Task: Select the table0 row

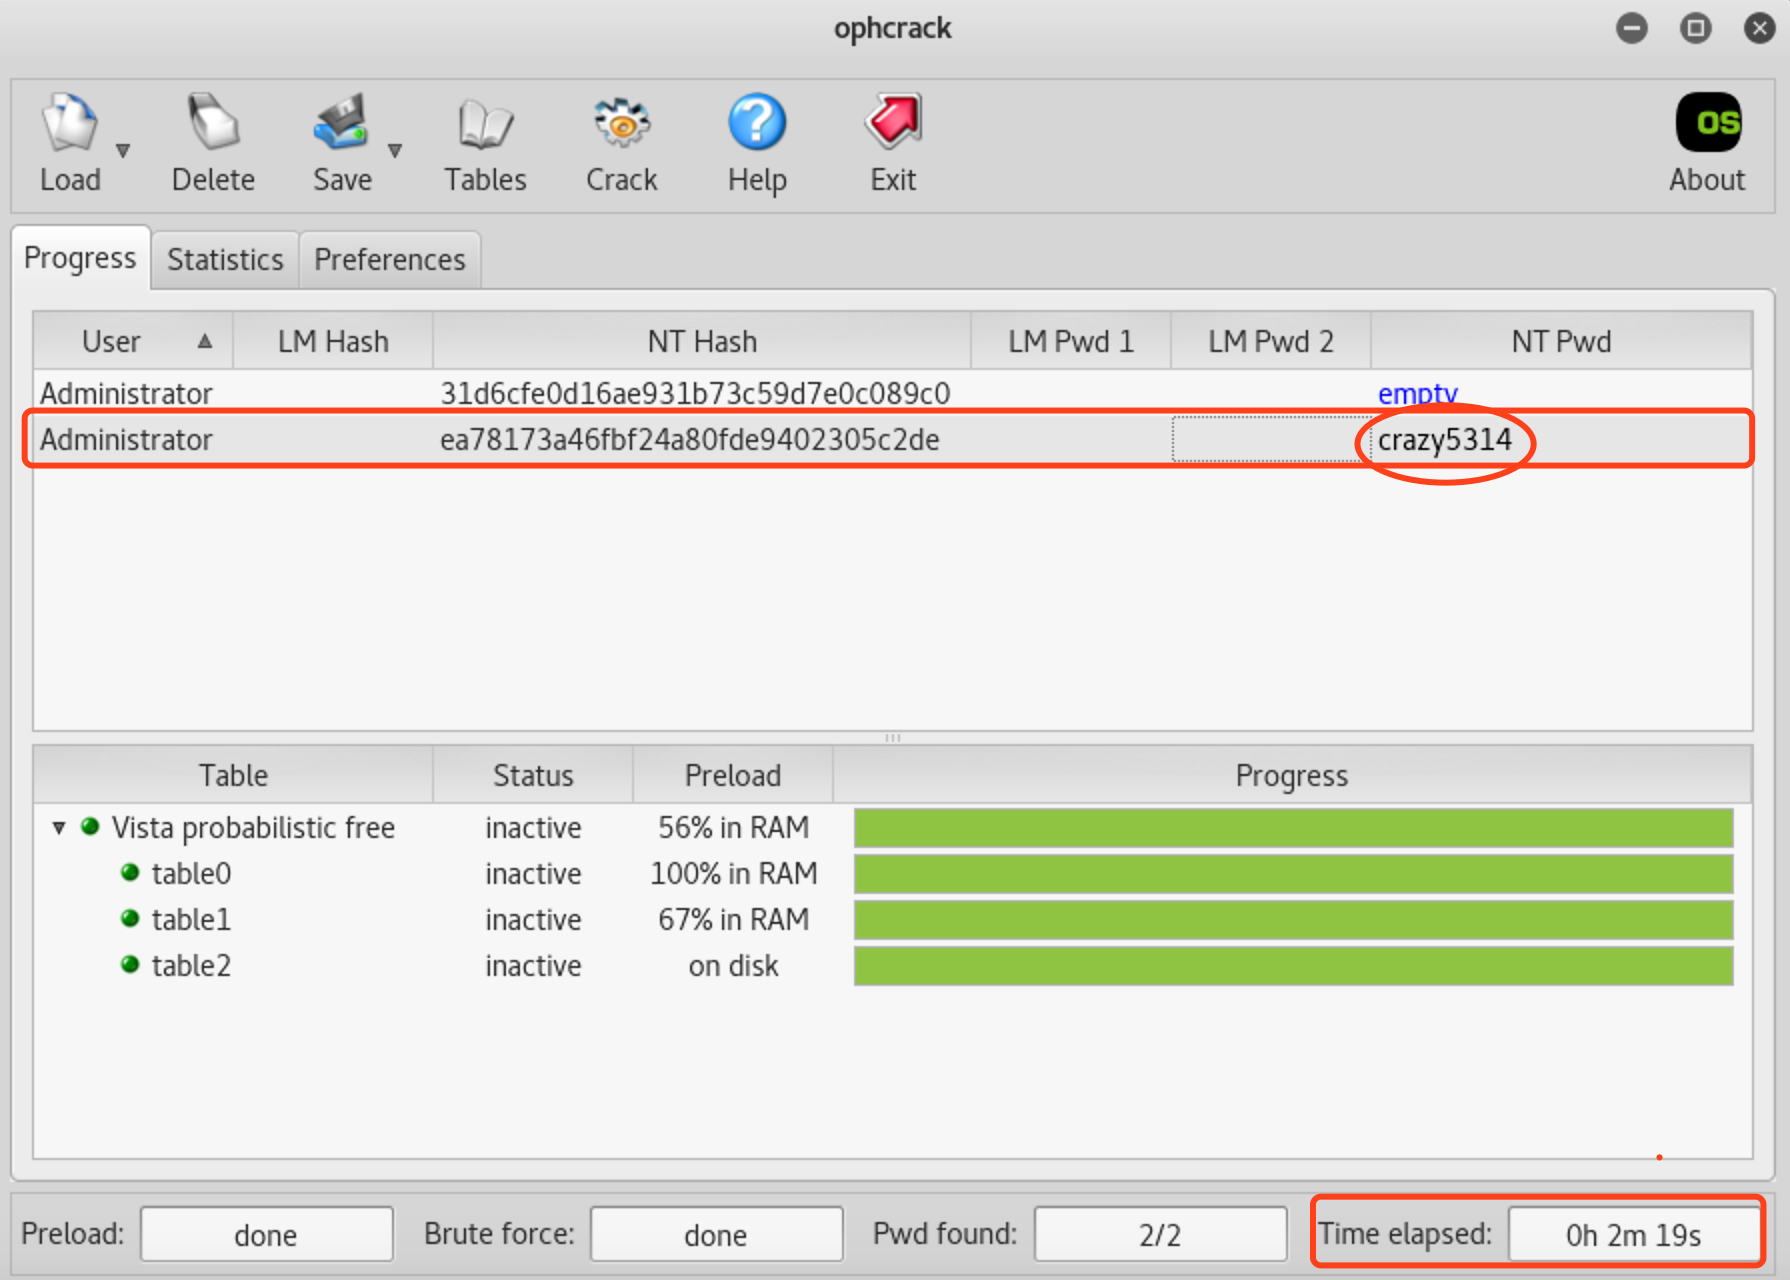Action: click(x=892, y=874)
